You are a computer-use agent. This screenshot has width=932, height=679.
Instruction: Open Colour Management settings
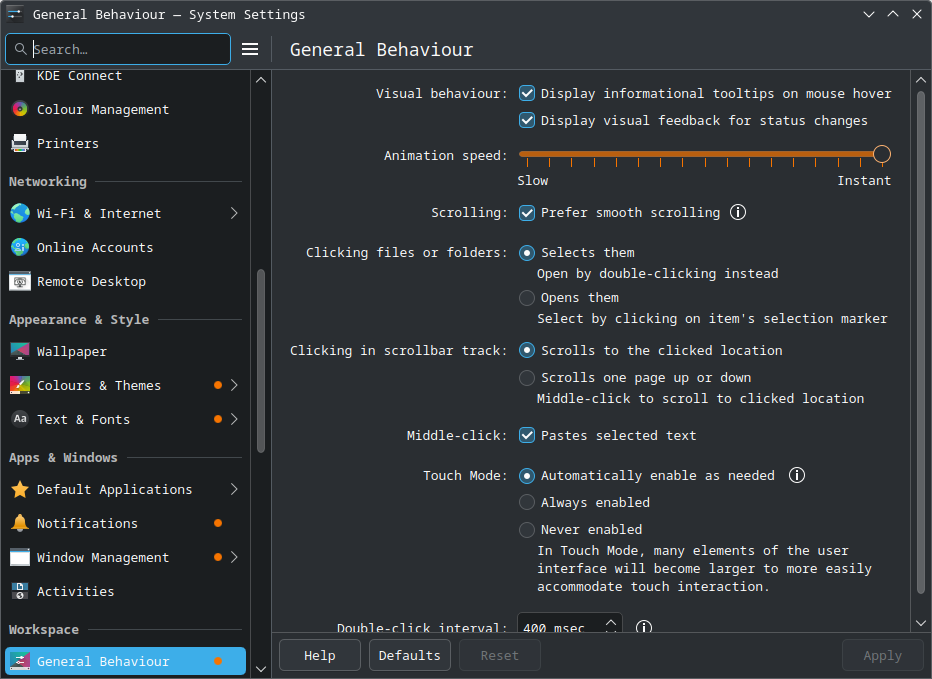coord(19,109)
